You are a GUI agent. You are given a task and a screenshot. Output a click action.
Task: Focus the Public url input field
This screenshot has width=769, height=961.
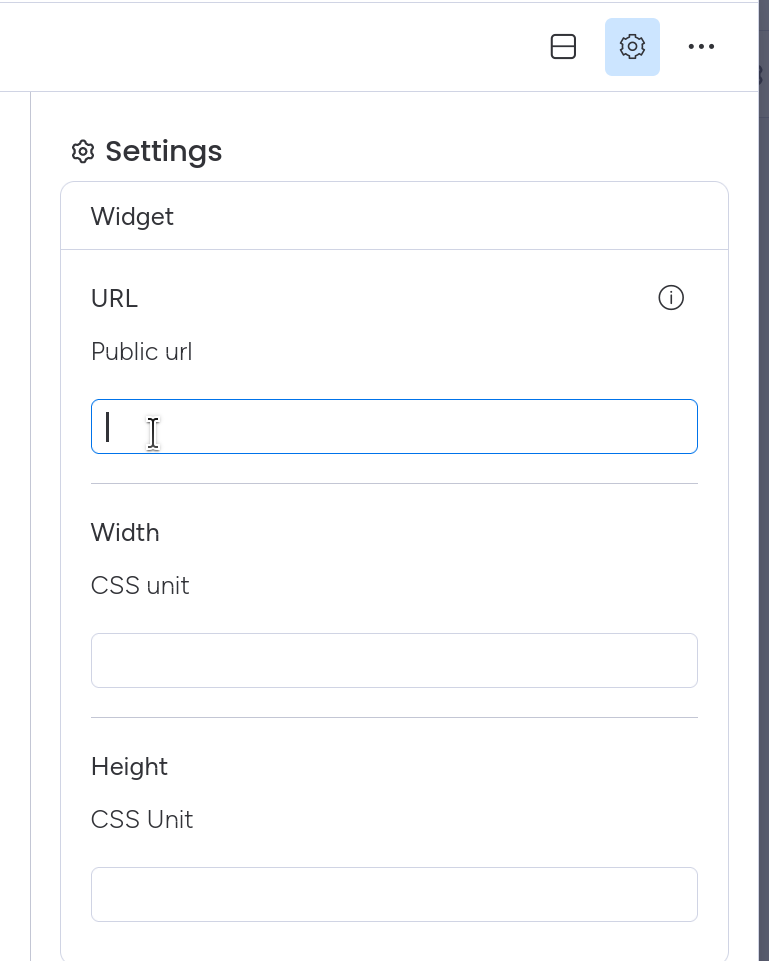394,427
